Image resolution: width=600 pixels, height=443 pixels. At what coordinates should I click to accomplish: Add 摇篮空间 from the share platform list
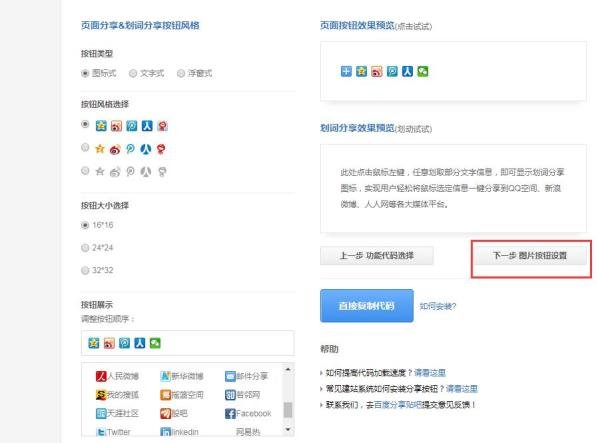(182, 394)
